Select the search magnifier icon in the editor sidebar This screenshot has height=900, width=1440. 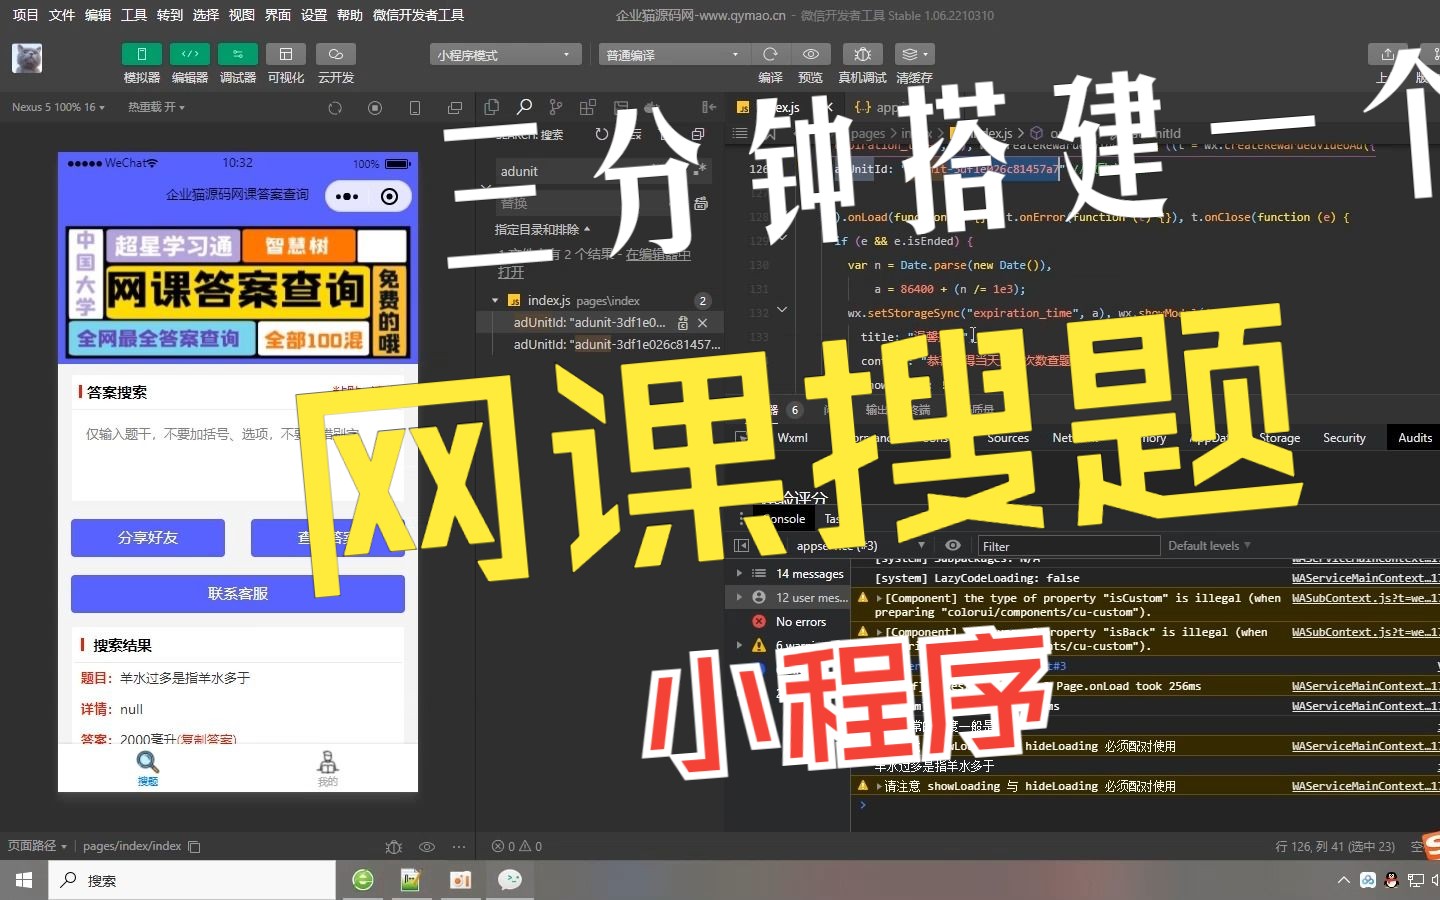click(x=524, y=107)
